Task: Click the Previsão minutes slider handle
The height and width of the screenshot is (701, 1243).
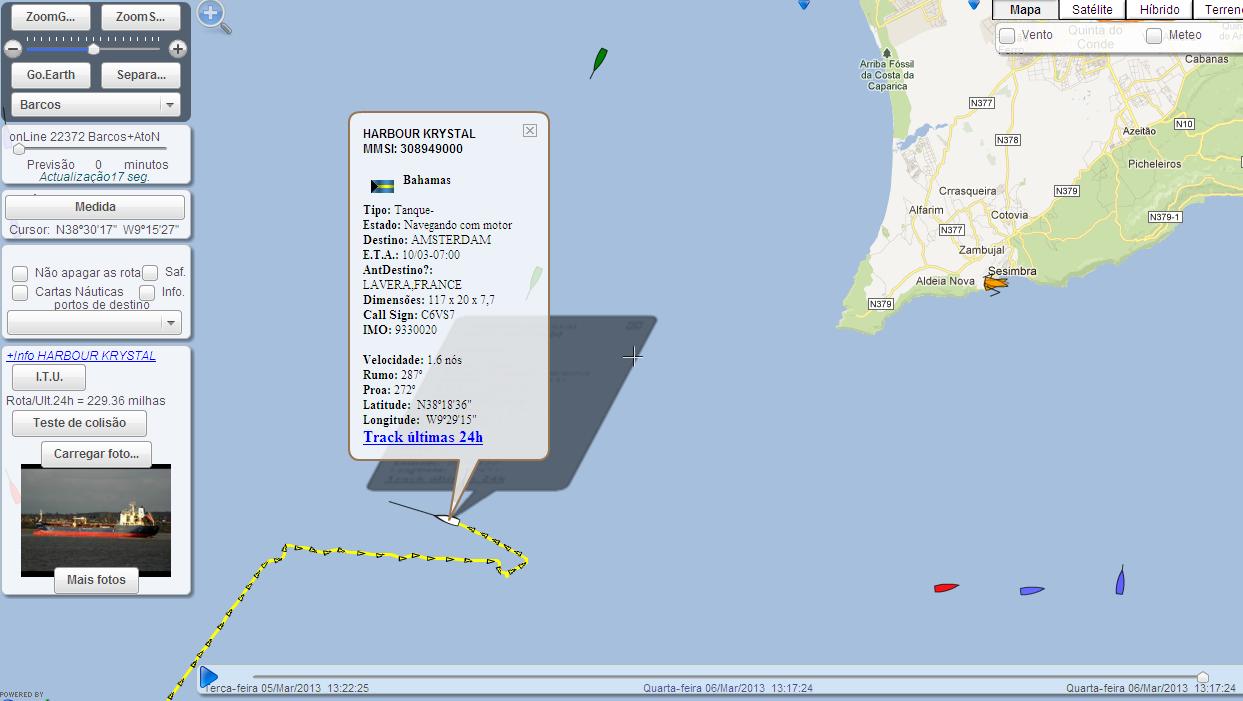Action: click(19, 148)
